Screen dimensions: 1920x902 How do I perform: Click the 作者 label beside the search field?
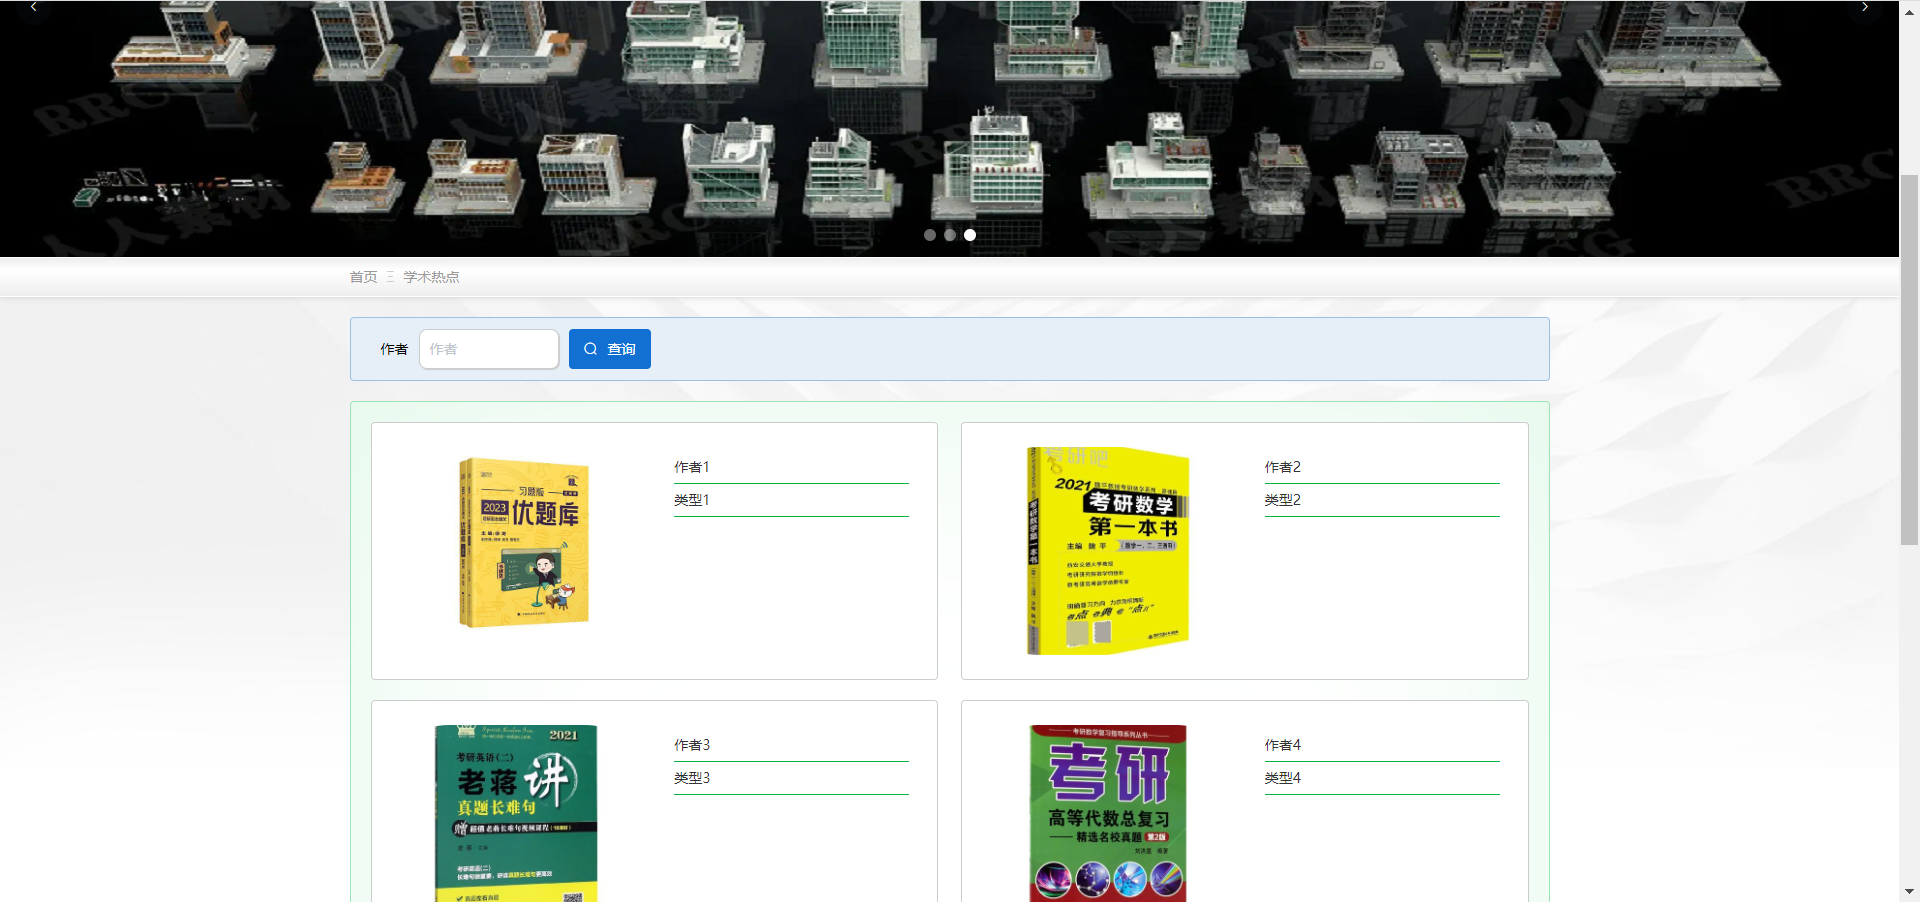pyautogui.click(x=394, y=349)
